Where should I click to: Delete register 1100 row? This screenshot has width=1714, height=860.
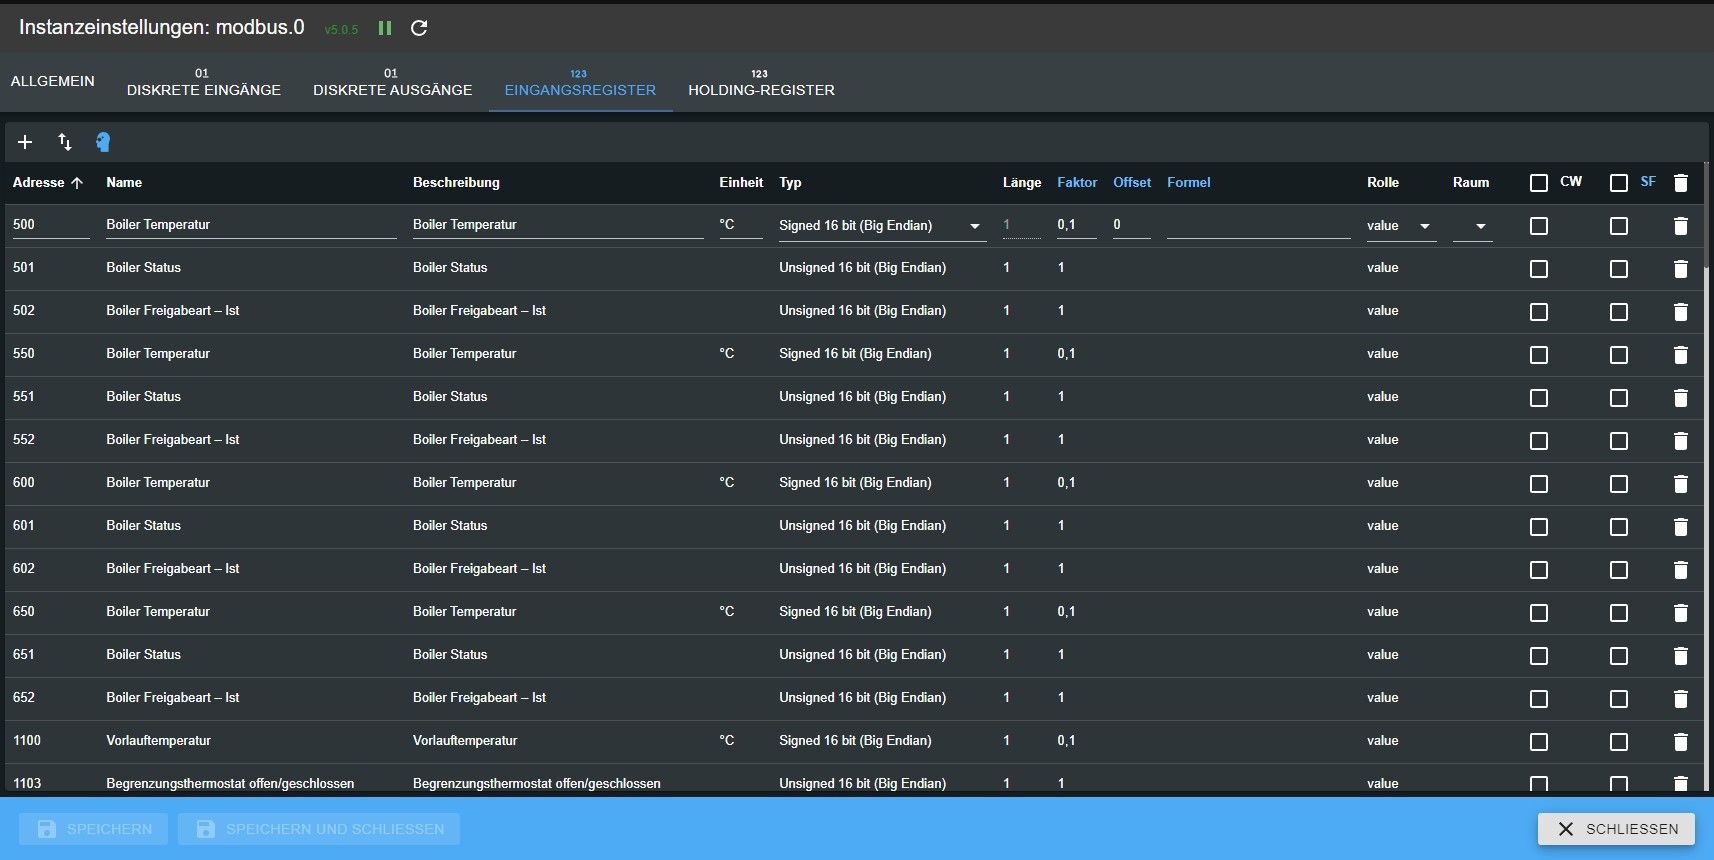pos(1681,742)
